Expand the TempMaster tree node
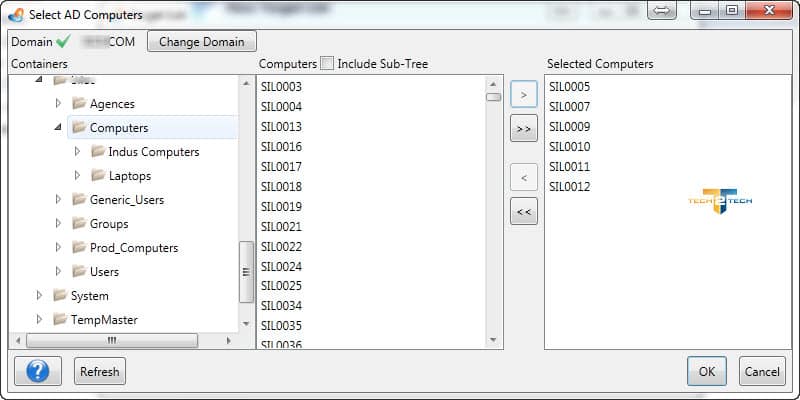 pos(39,320)
